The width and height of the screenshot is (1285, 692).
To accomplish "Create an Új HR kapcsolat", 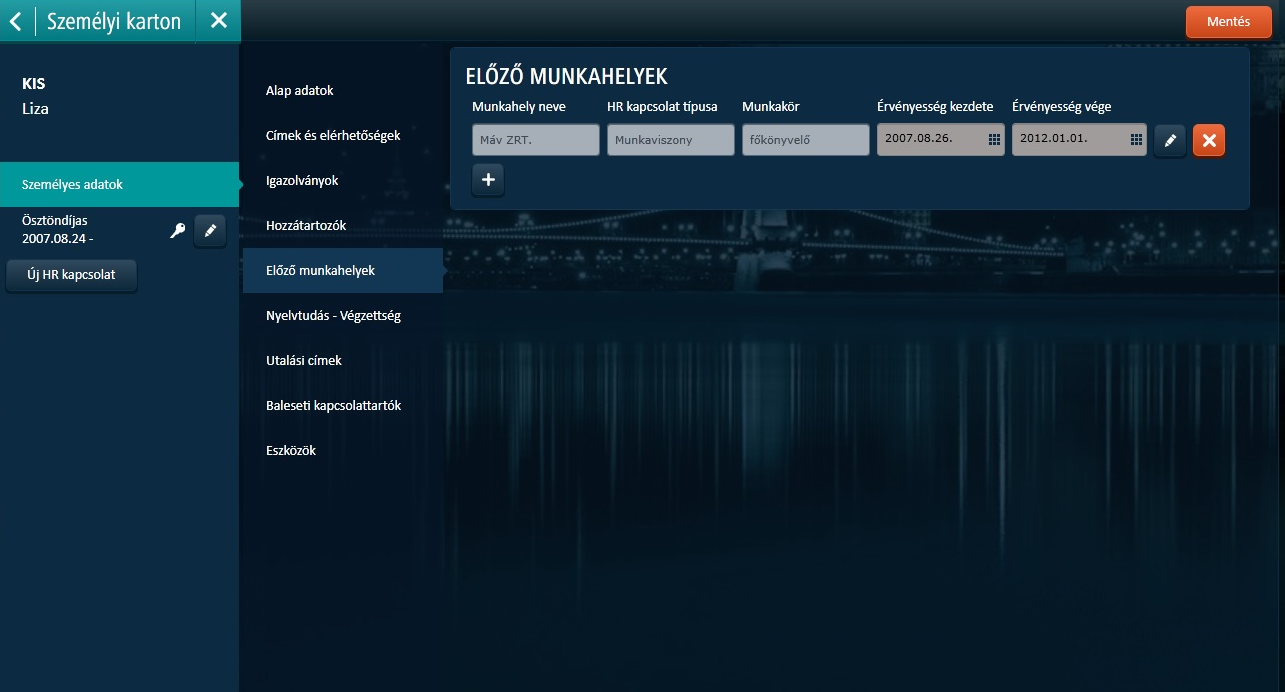I will 71,275.
